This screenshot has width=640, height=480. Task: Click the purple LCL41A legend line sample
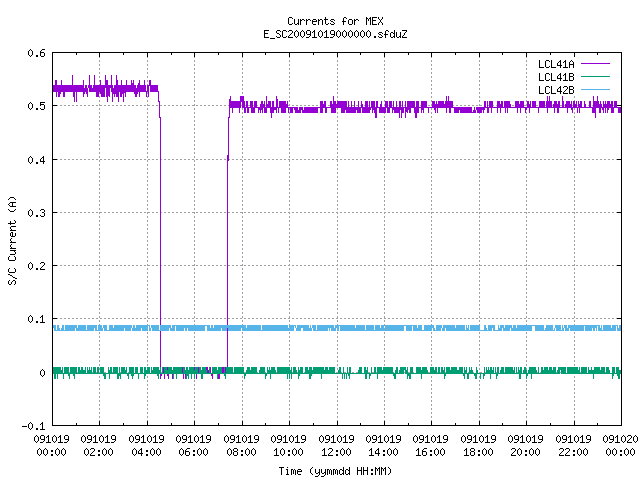[x=596, y=64]
